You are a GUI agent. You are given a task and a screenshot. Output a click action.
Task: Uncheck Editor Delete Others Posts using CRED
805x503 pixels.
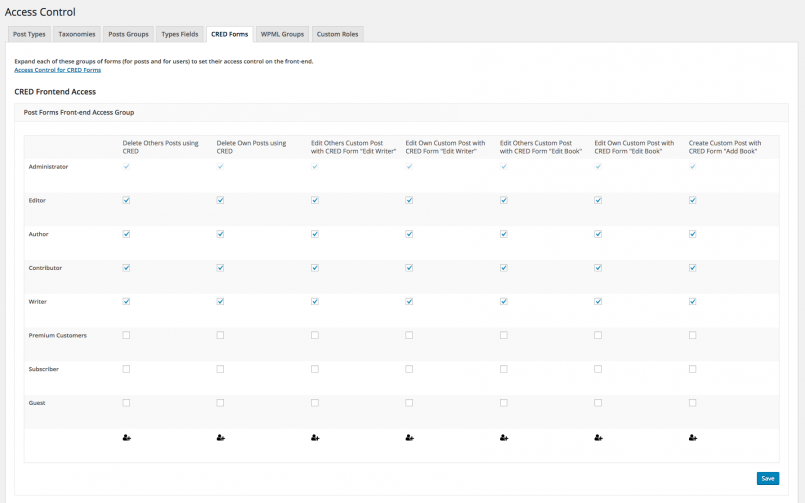pyautogui.click(x=126, y=200)
